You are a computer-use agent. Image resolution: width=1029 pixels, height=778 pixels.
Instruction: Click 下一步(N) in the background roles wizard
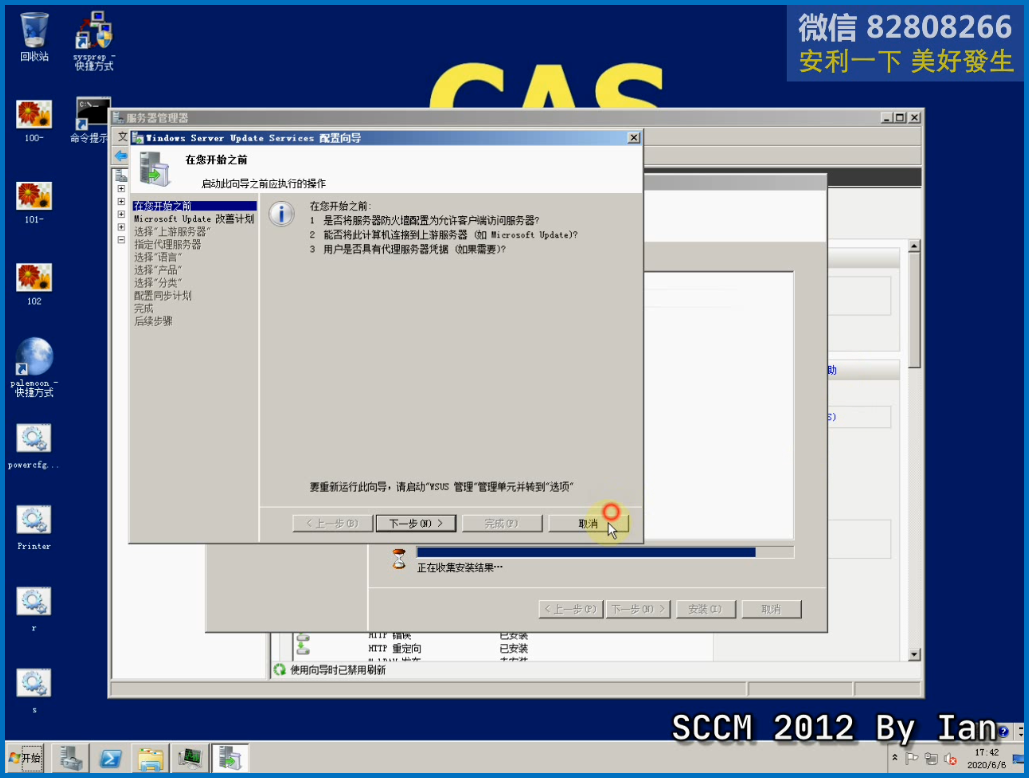[x=638, y=609]
